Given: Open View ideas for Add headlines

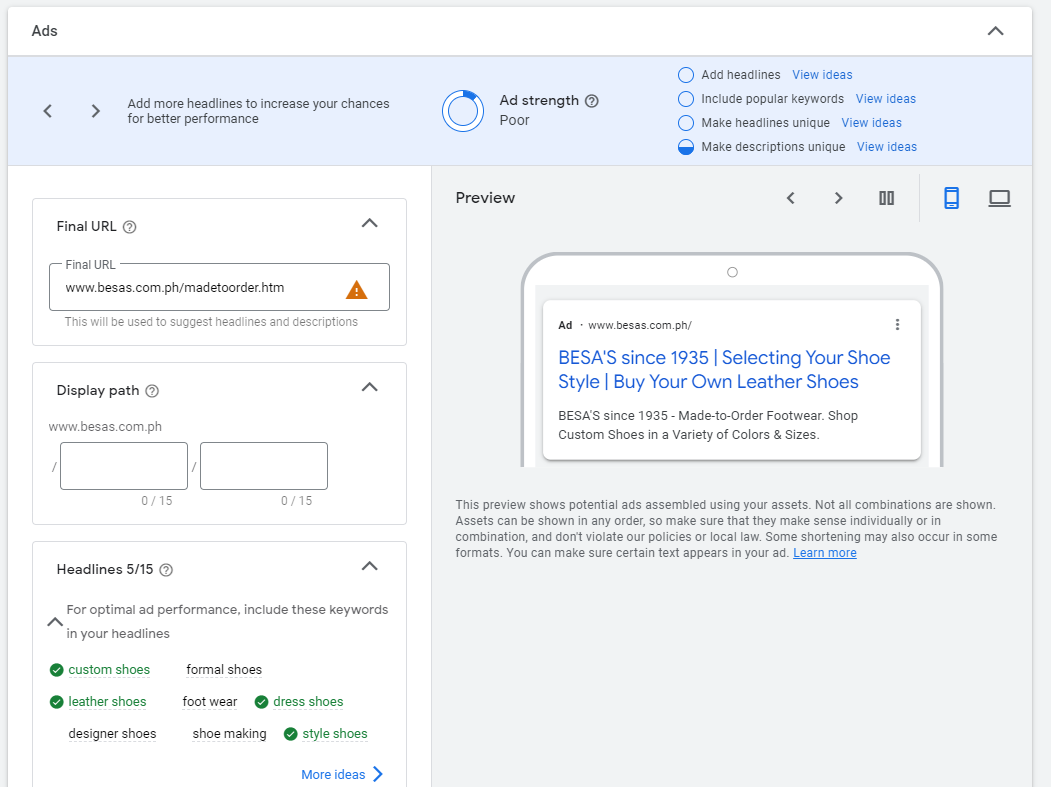Looking at the screenshot, I should tap(822, 74).
